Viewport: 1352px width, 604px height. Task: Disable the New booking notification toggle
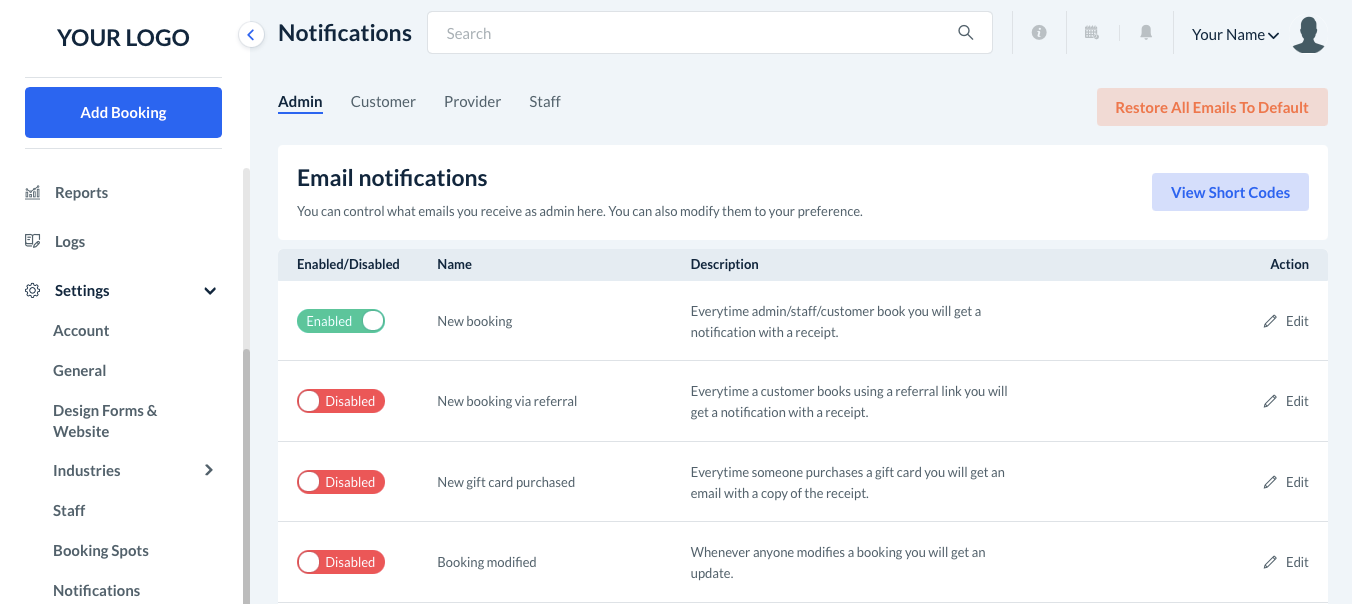(x=341, y=321)
